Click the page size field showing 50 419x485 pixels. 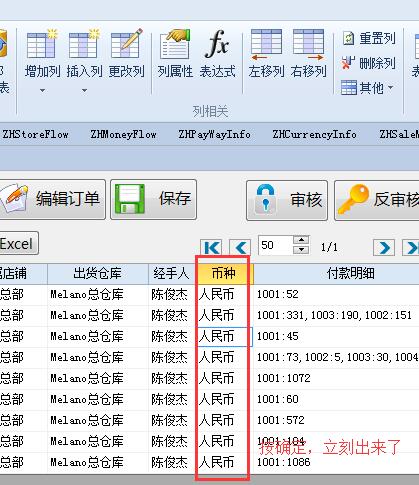click(276, 245)
